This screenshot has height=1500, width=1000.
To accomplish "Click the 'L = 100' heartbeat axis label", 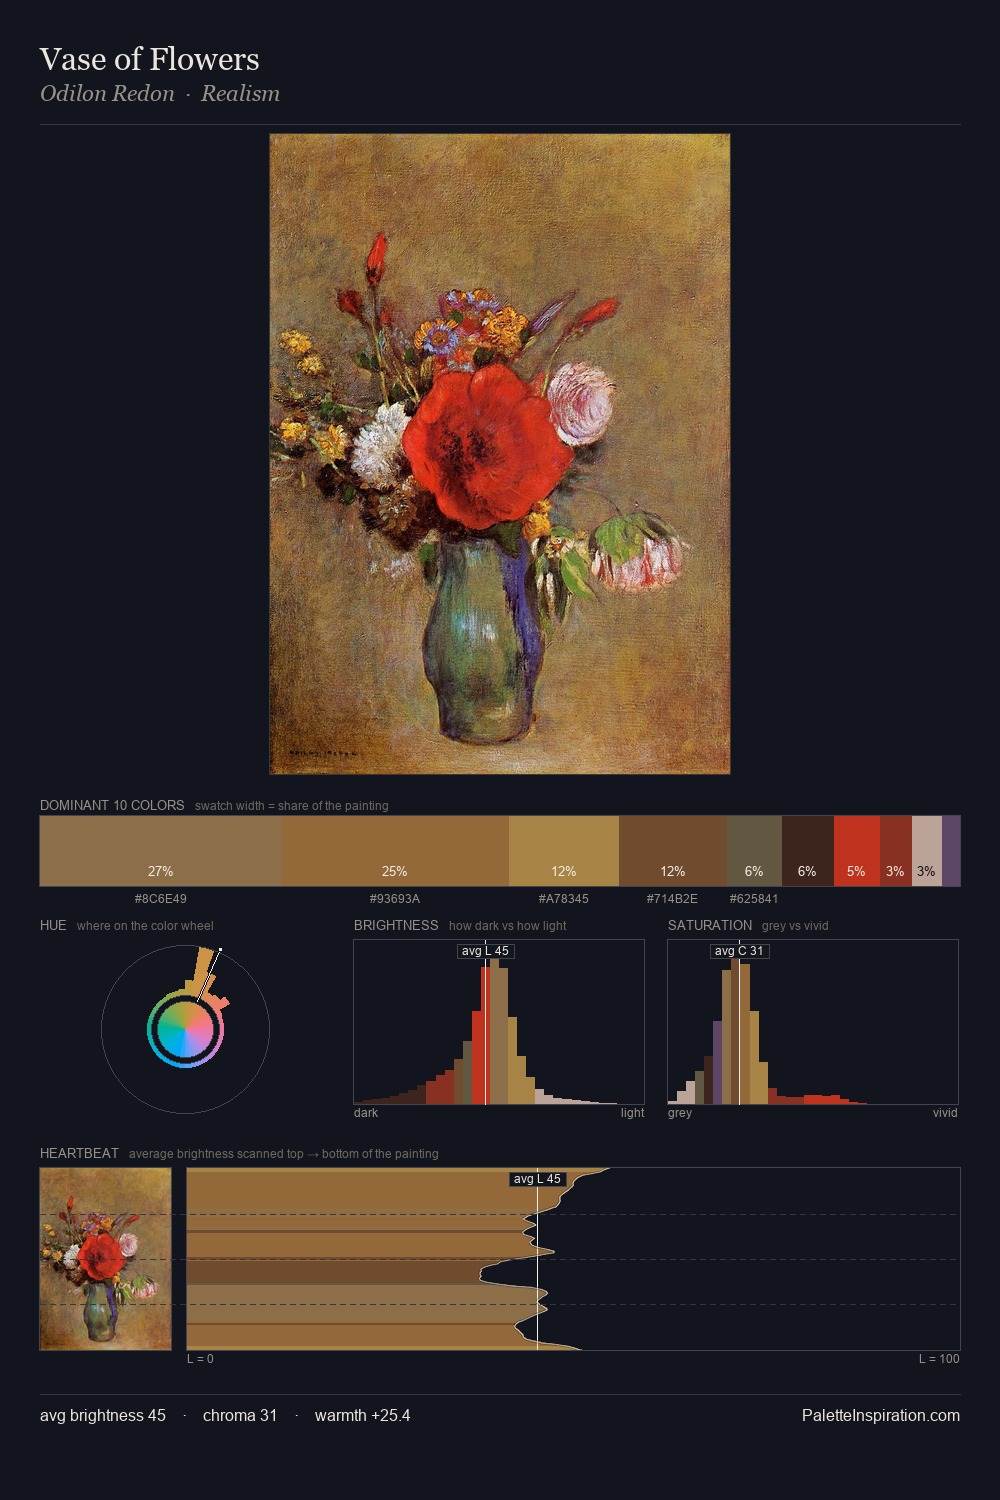I will 939,1359.
